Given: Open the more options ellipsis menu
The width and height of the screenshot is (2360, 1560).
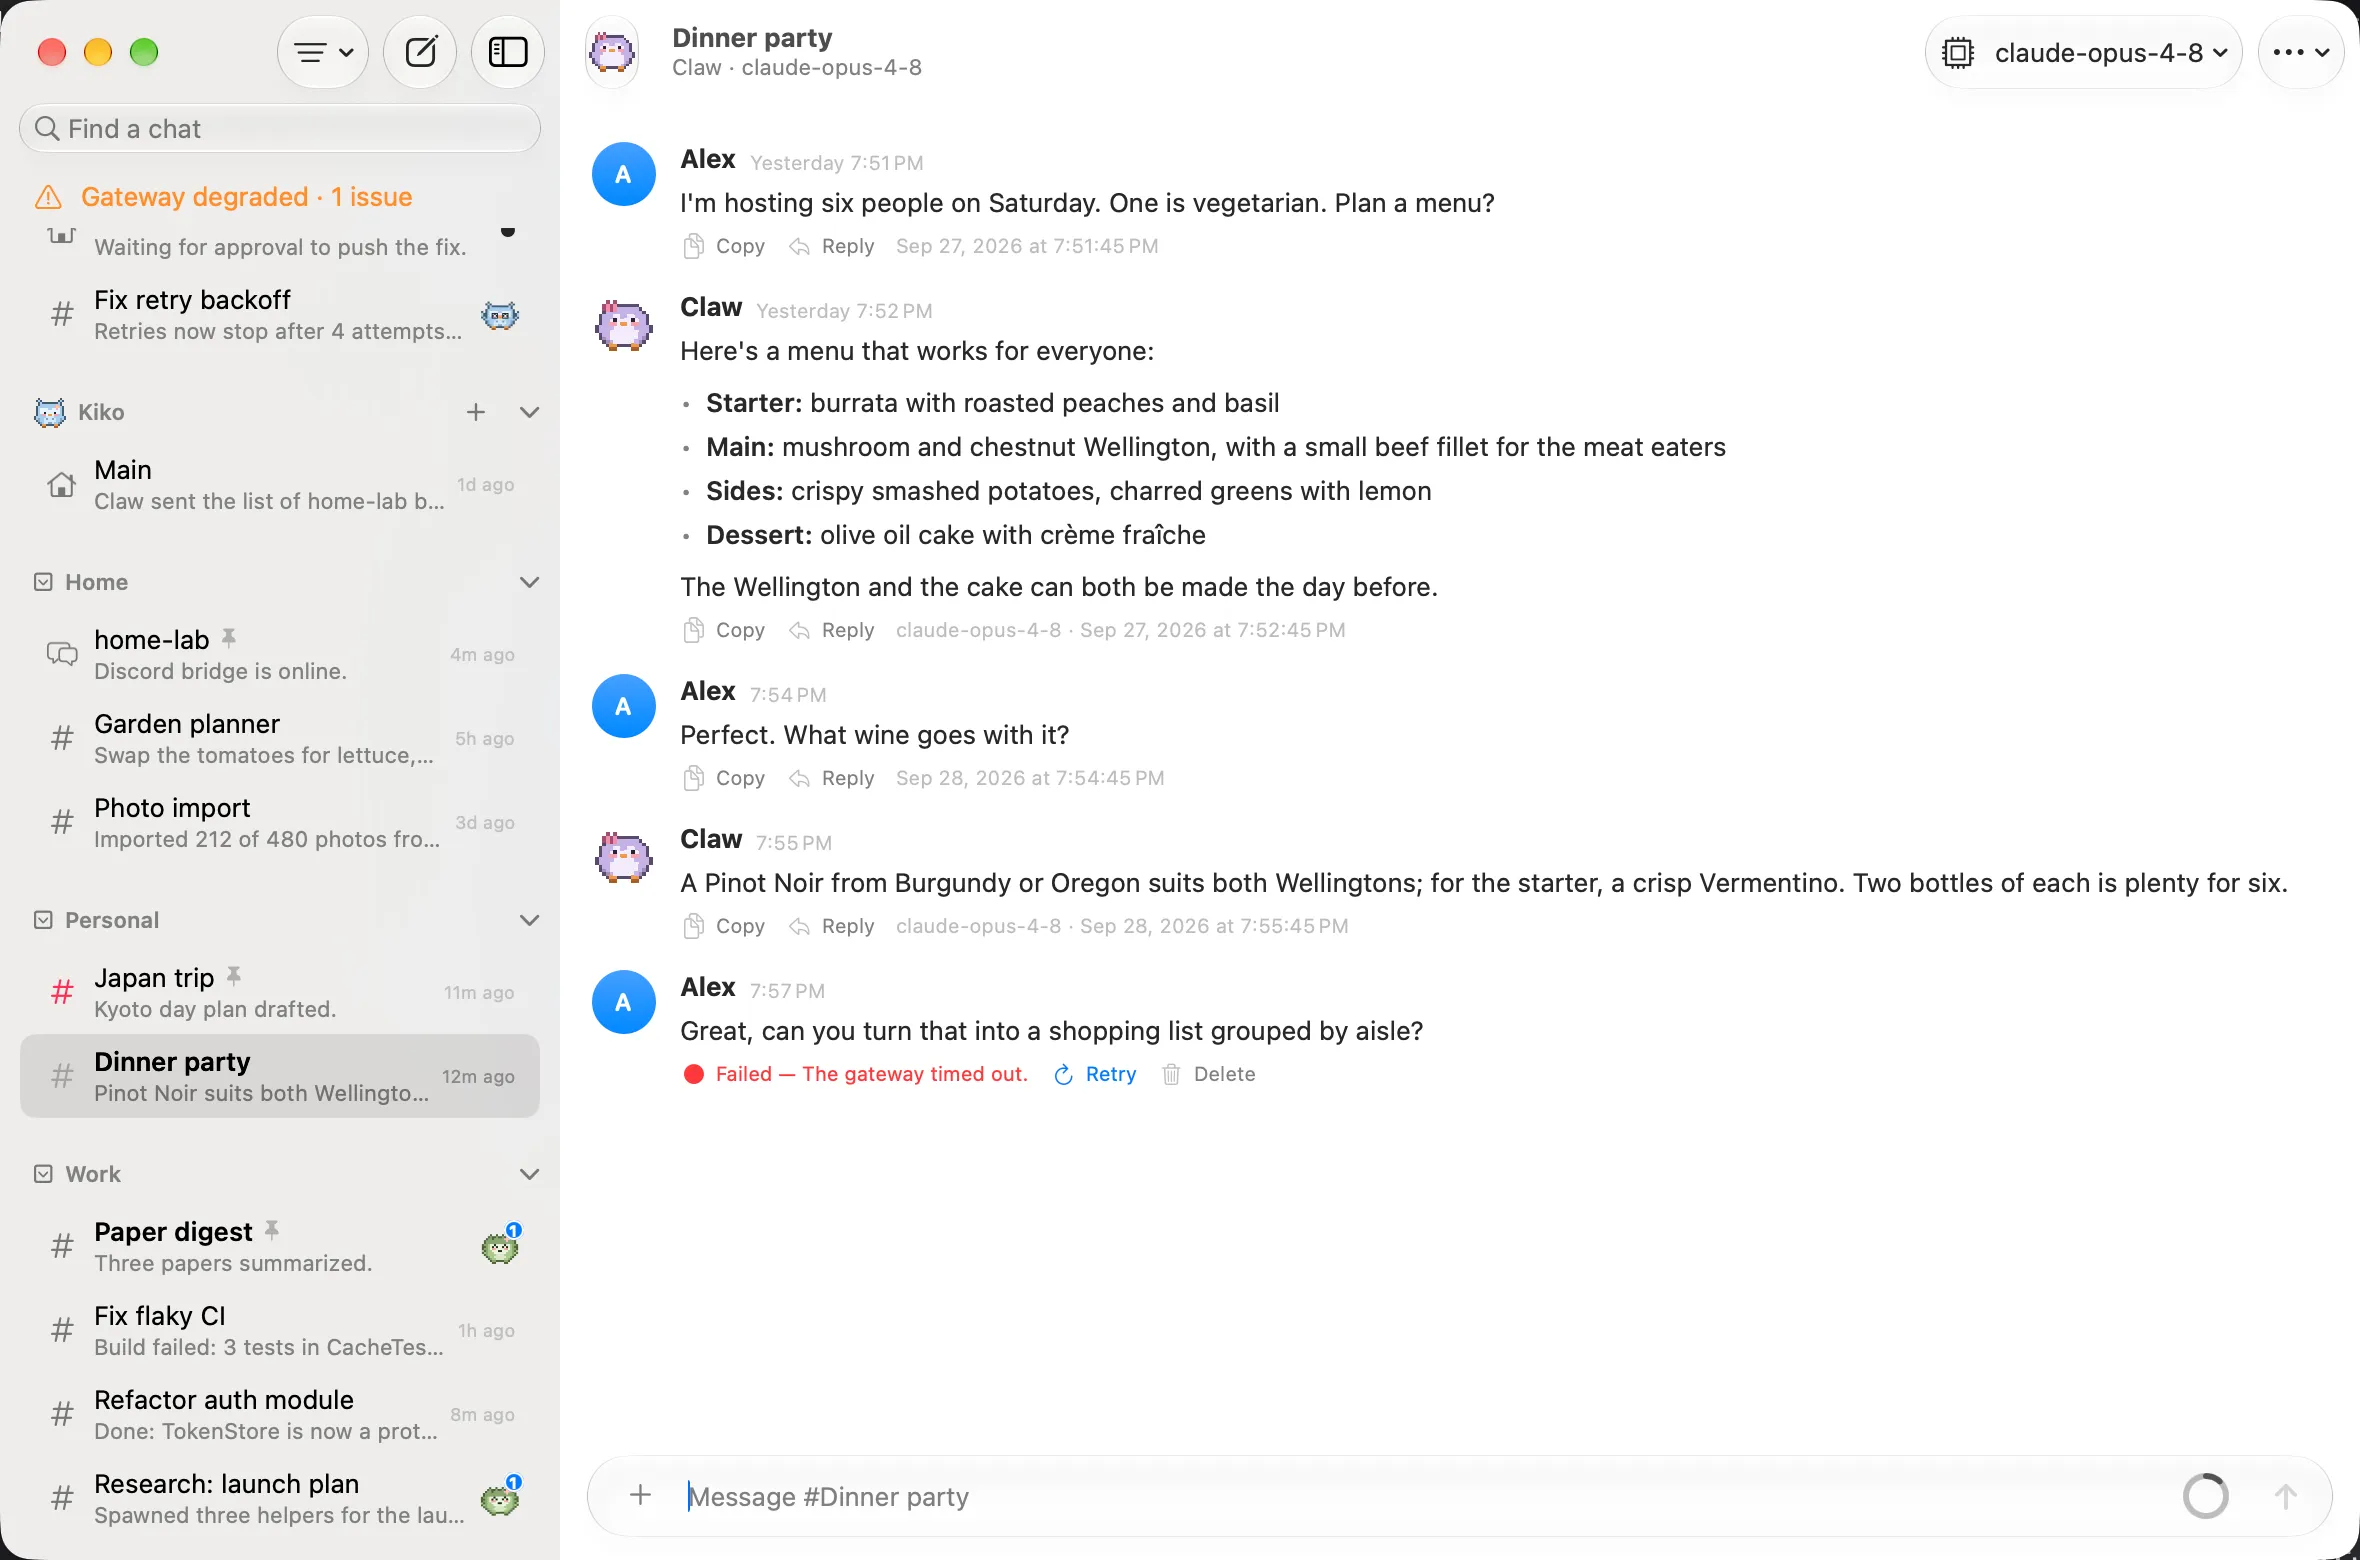Looking at the screenshot, I should click(x=2301, y=52).
